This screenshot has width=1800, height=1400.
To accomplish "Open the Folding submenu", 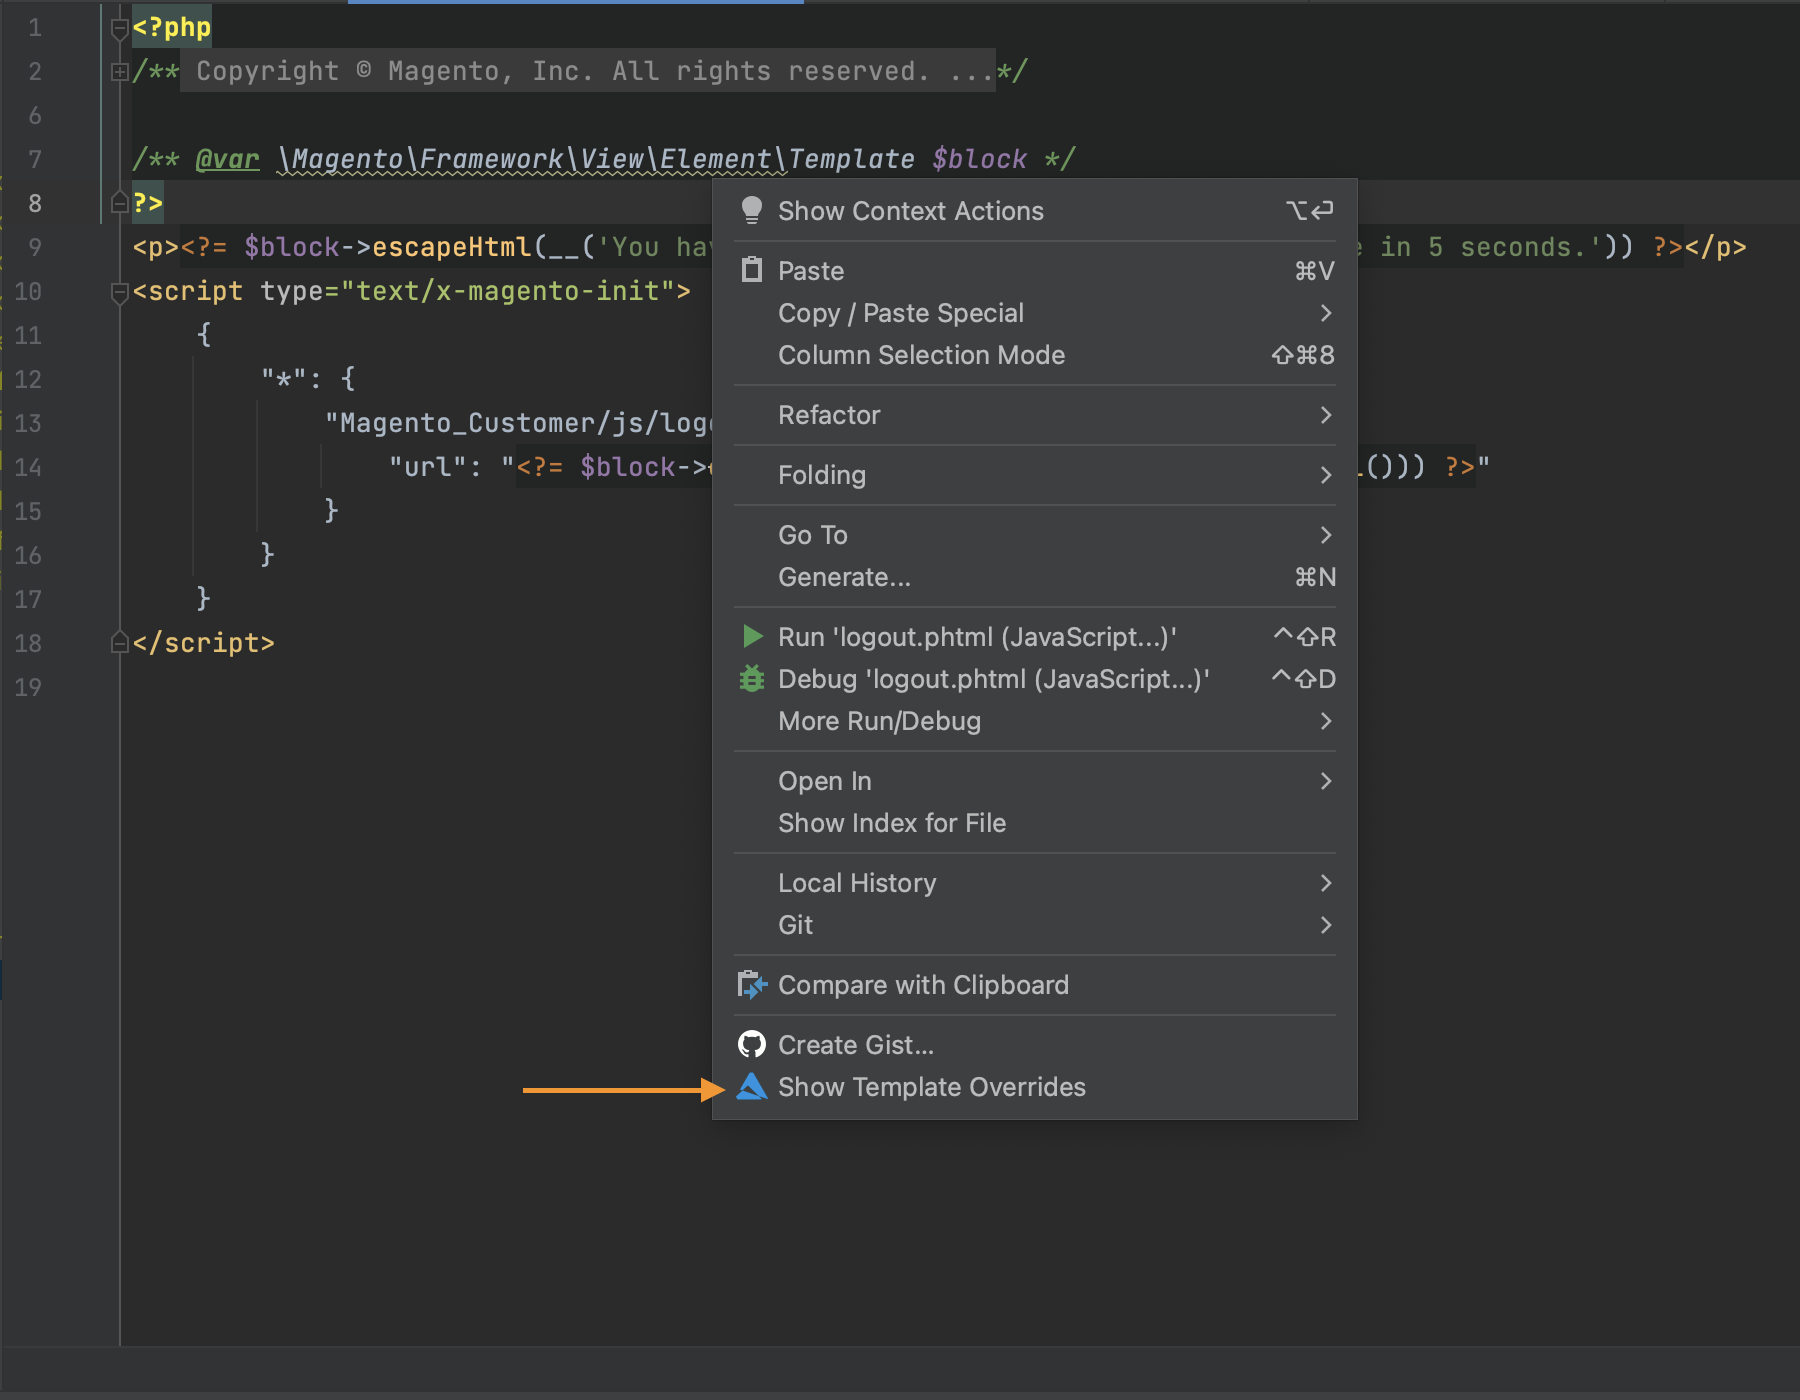I will point(1035,475).
